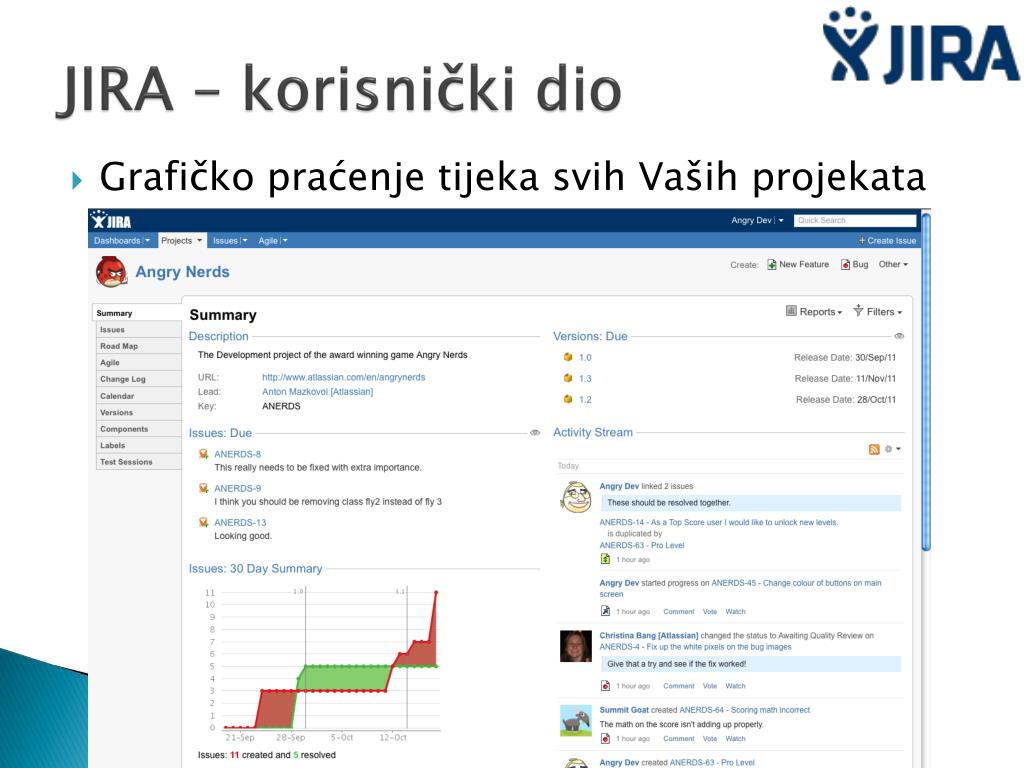Open the Reports dropdown

[814, 312]
